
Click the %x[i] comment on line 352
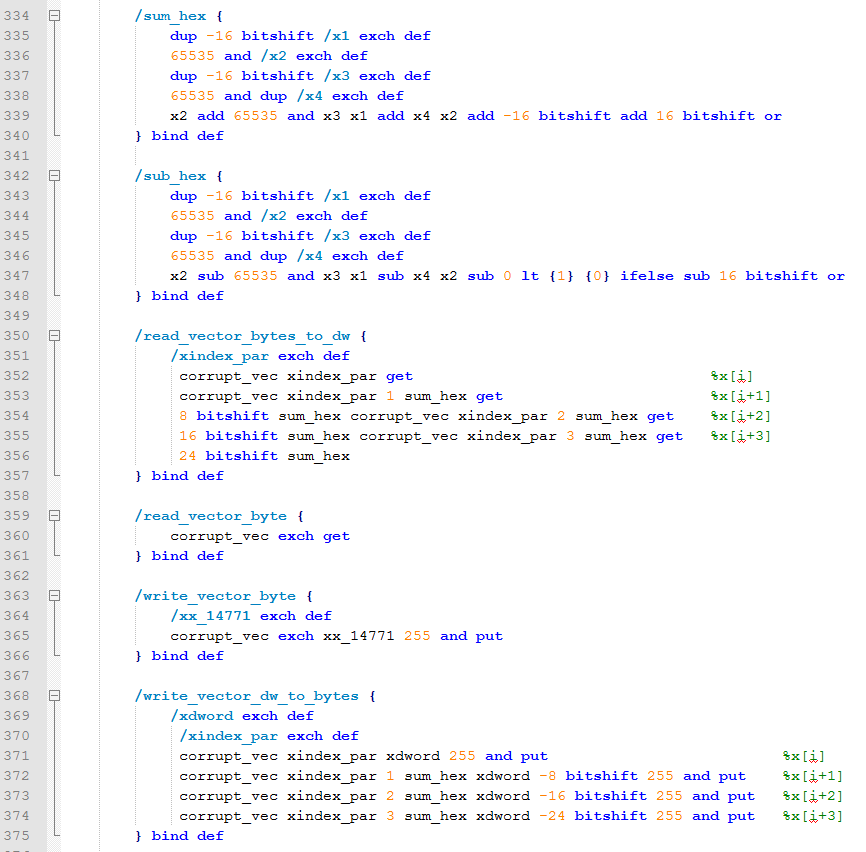732,376
